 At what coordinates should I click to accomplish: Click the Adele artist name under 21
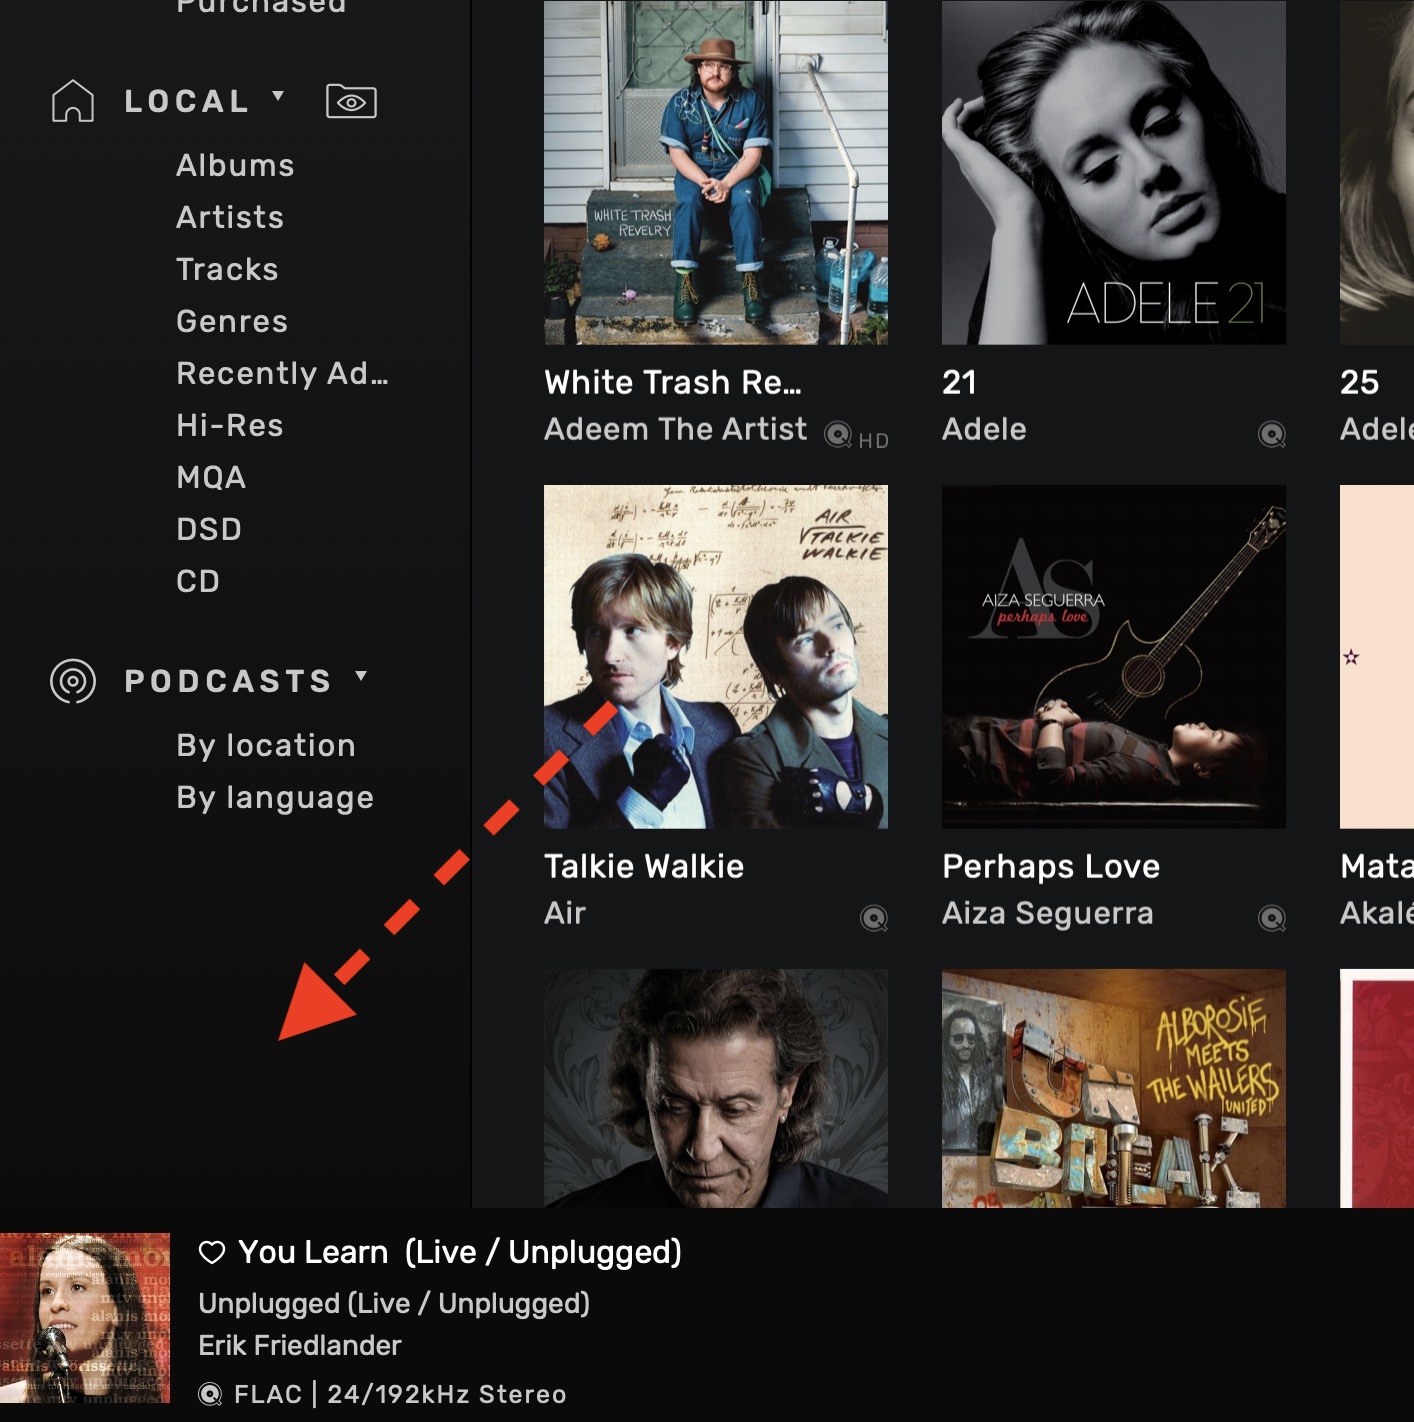tap(984, 429)
